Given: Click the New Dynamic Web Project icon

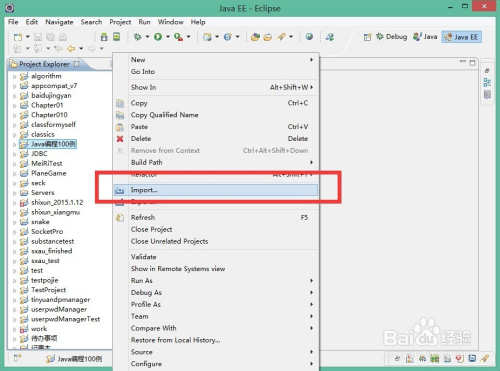Looking at the screenshot, I should 207,37.
